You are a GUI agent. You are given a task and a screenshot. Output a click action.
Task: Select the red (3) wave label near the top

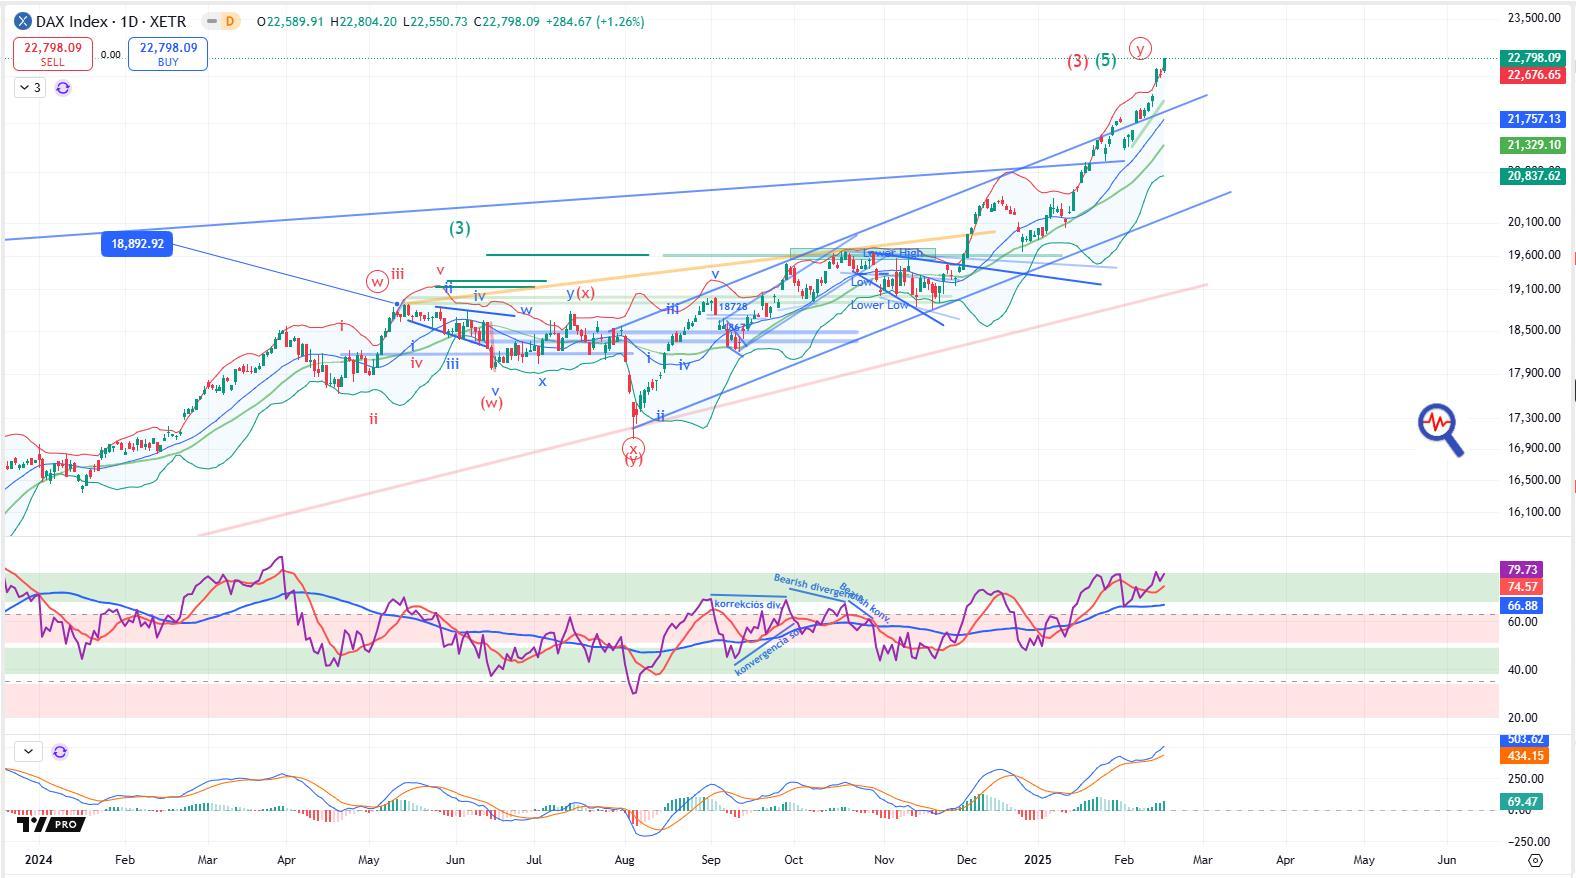1077,61
